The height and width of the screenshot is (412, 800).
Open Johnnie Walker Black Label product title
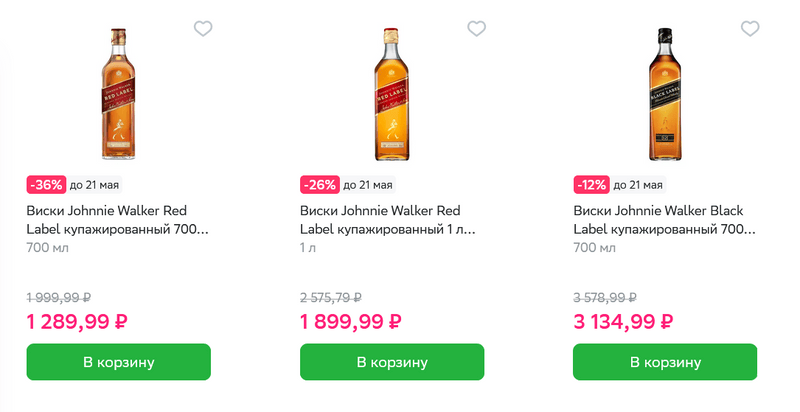(665, 220)
